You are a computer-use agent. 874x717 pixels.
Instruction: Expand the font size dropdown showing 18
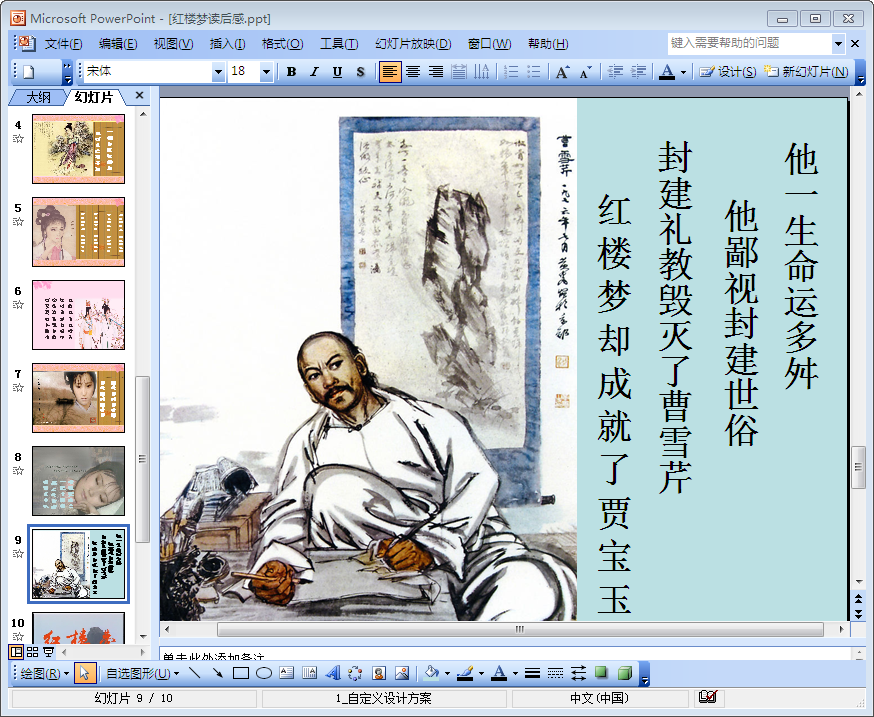tap(266, 72)
